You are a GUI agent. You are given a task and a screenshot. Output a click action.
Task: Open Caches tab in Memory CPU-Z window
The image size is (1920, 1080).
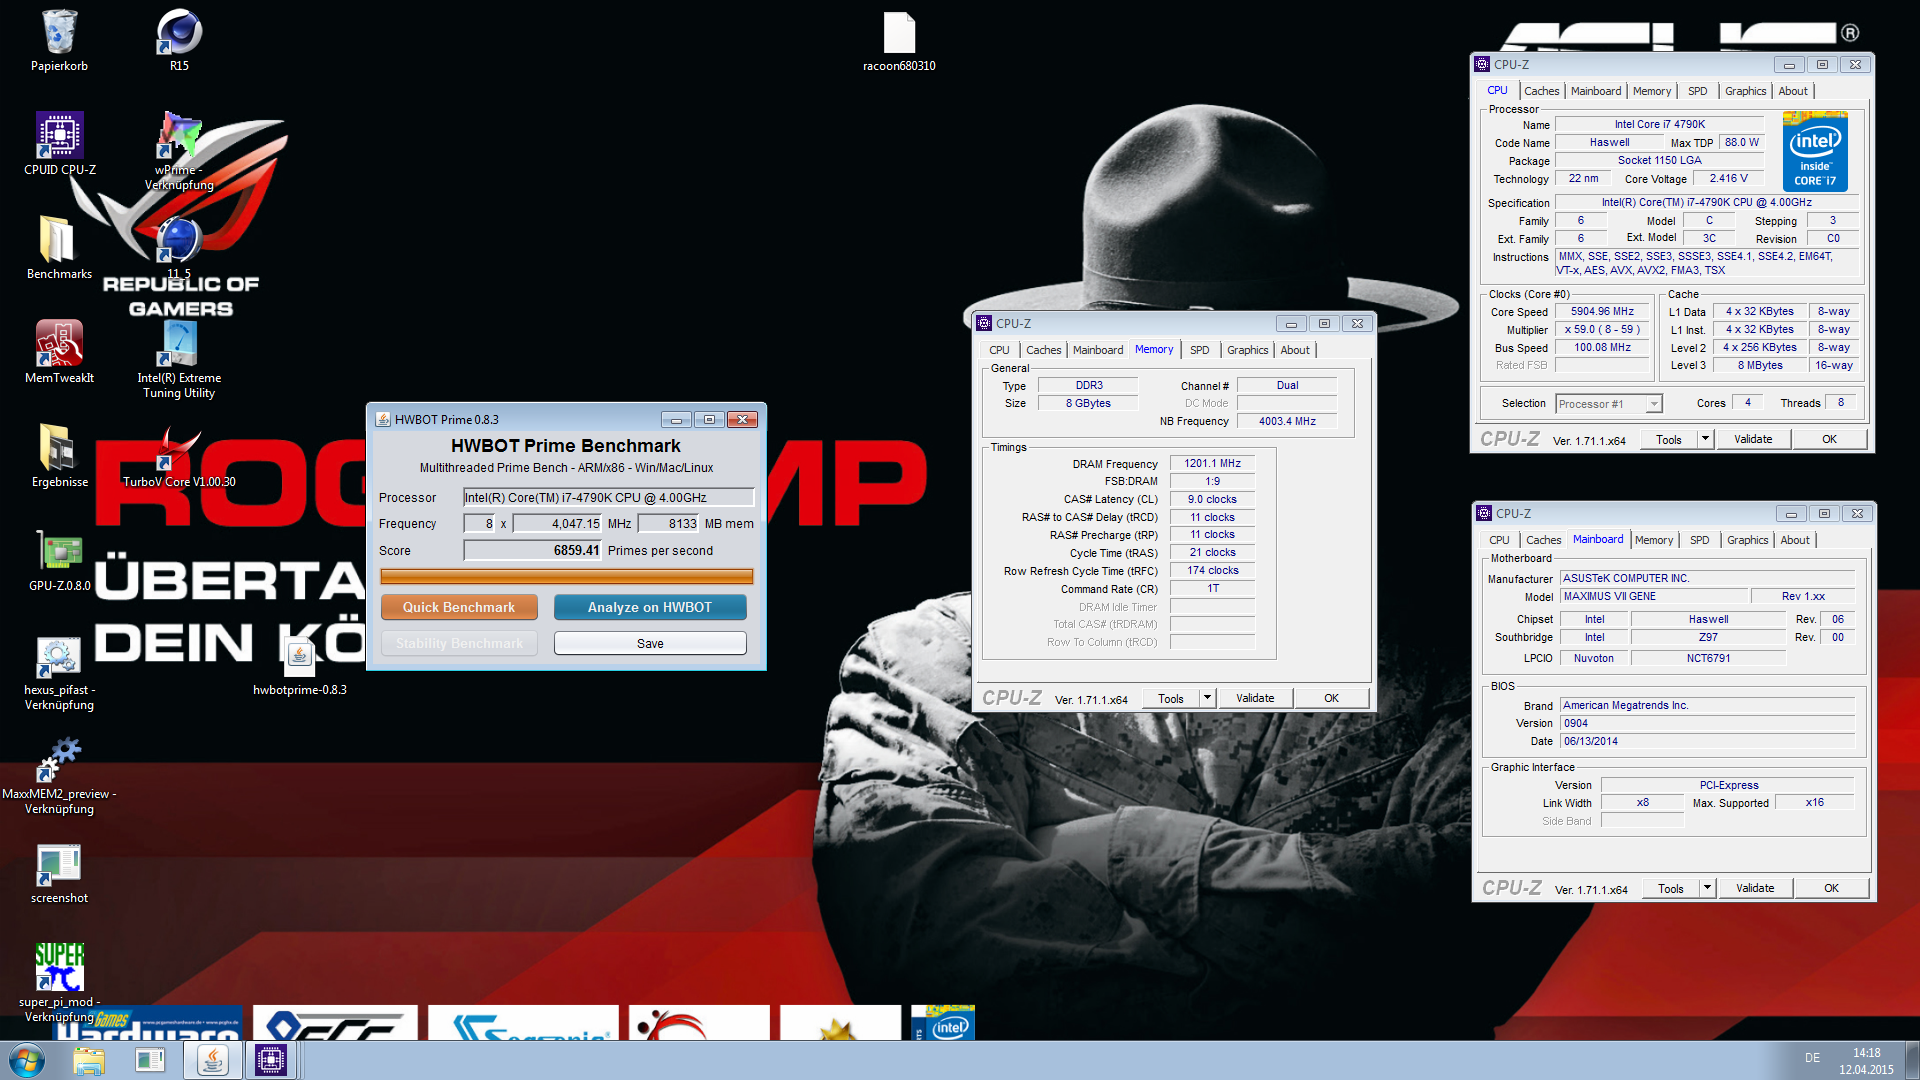(x=1043, y=350)
